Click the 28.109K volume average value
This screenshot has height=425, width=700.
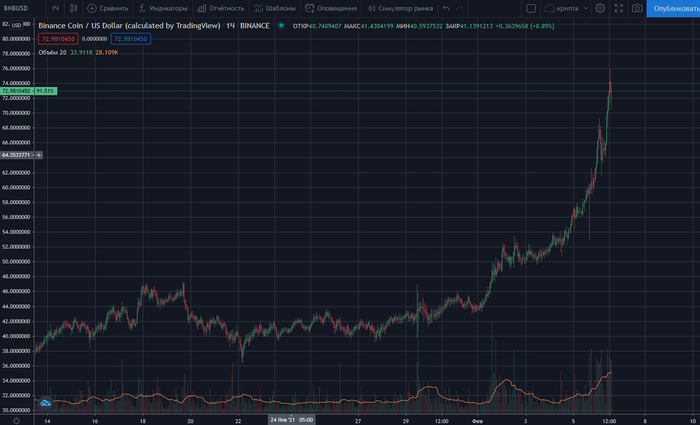tap(107, 52)
